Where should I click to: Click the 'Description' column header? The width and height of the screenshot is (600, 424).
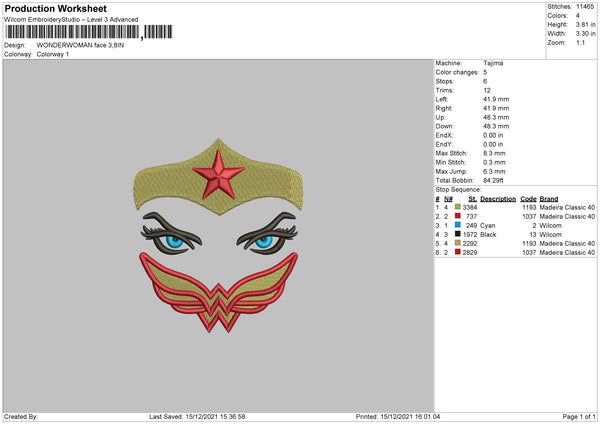498,199
